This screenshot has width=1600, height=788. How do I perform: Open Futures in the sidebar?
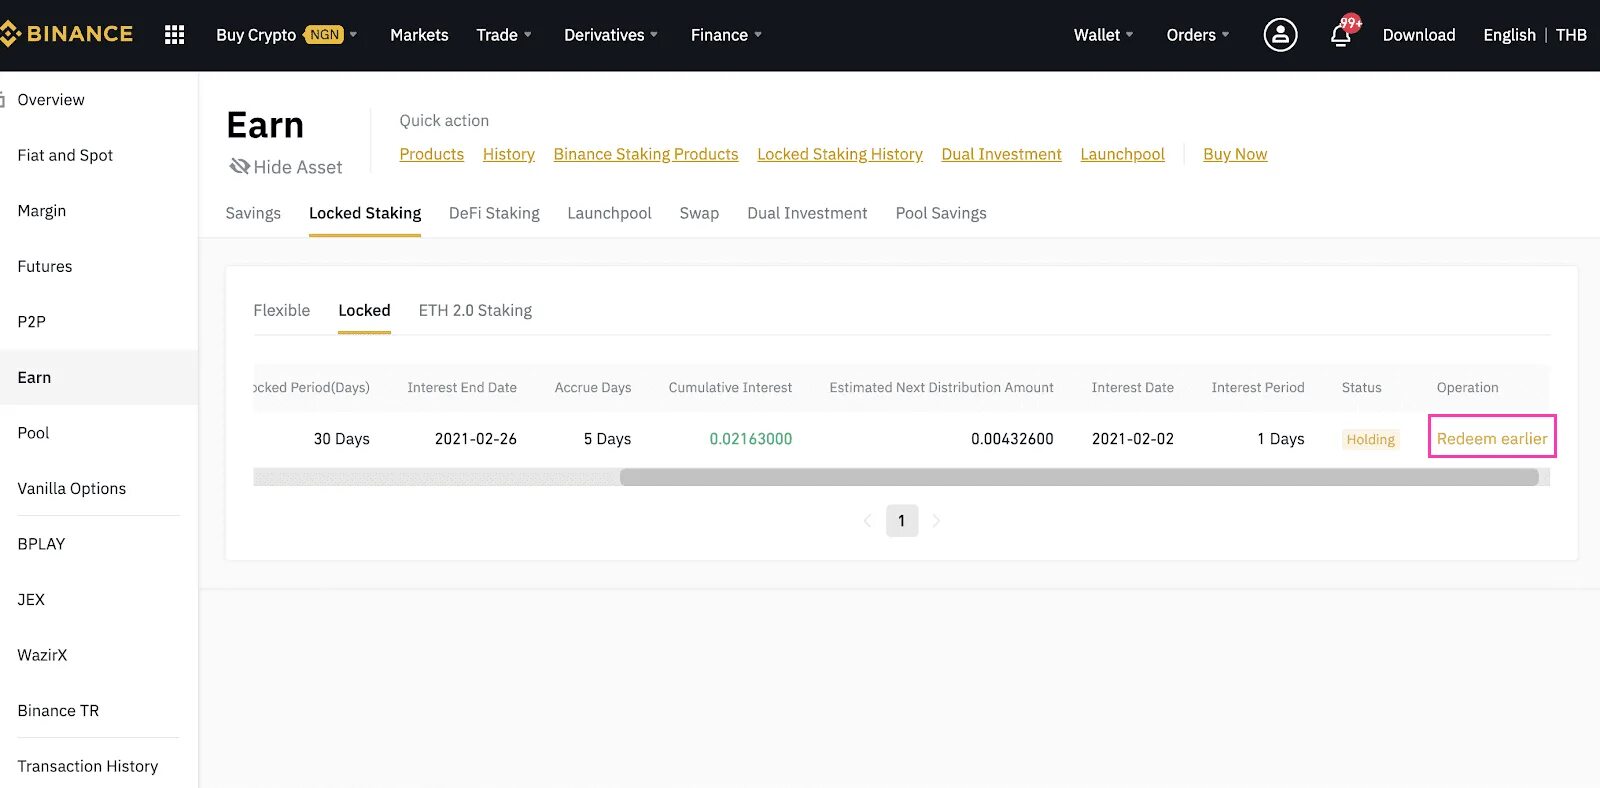[45, 266]
